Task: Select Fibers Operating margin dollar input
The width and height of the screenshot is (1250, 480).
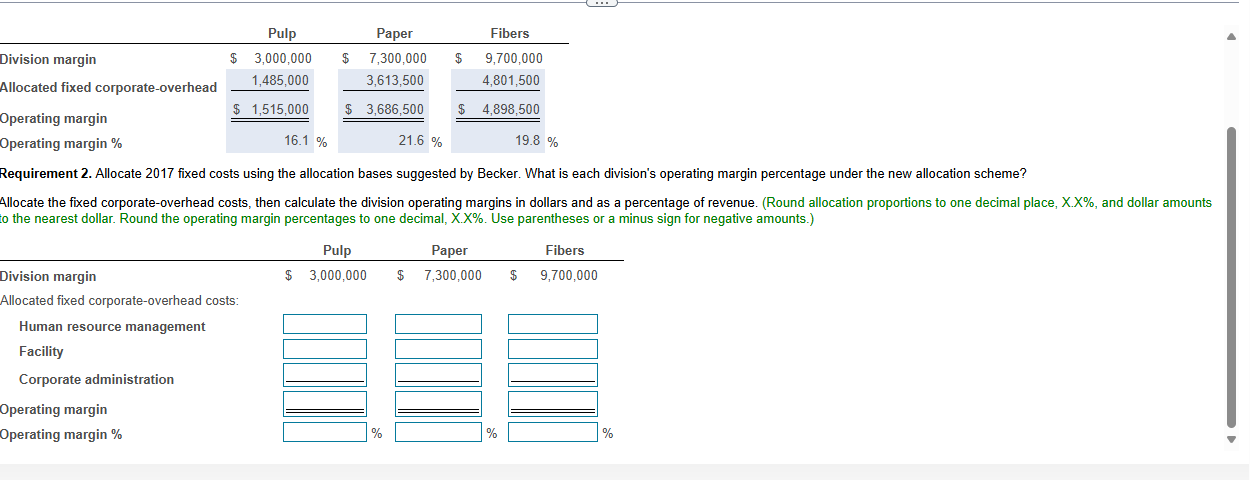Action: [x=553, y=403]
